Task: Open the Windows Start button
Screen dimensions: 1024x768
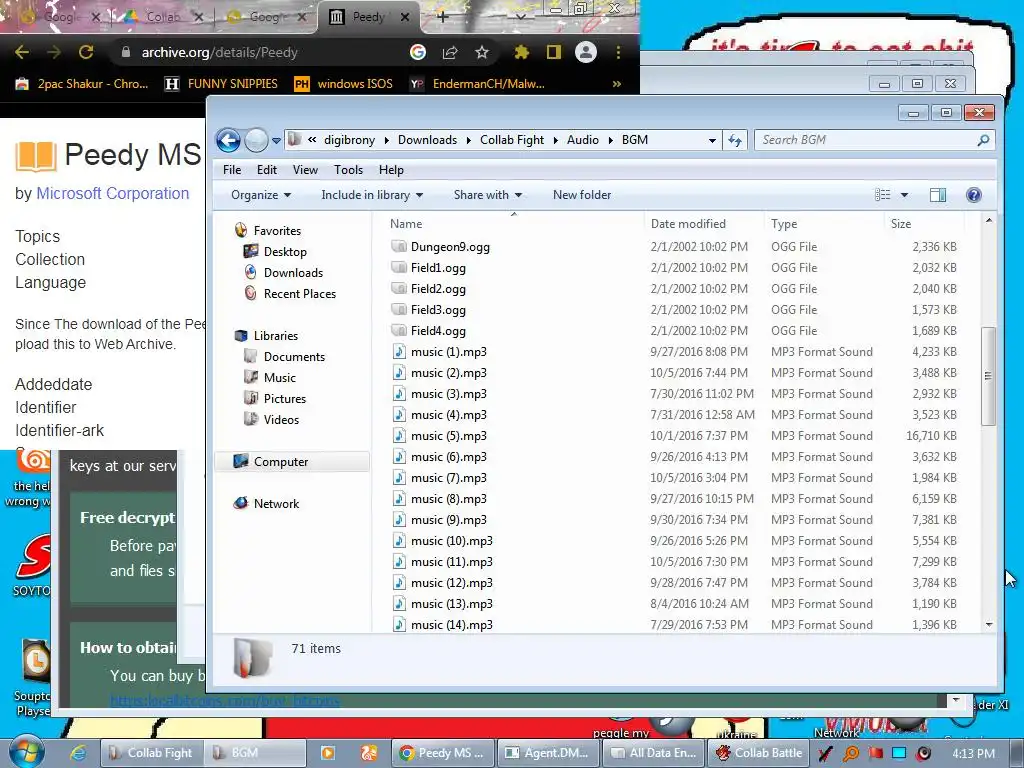Action: (x=26, y=752)
